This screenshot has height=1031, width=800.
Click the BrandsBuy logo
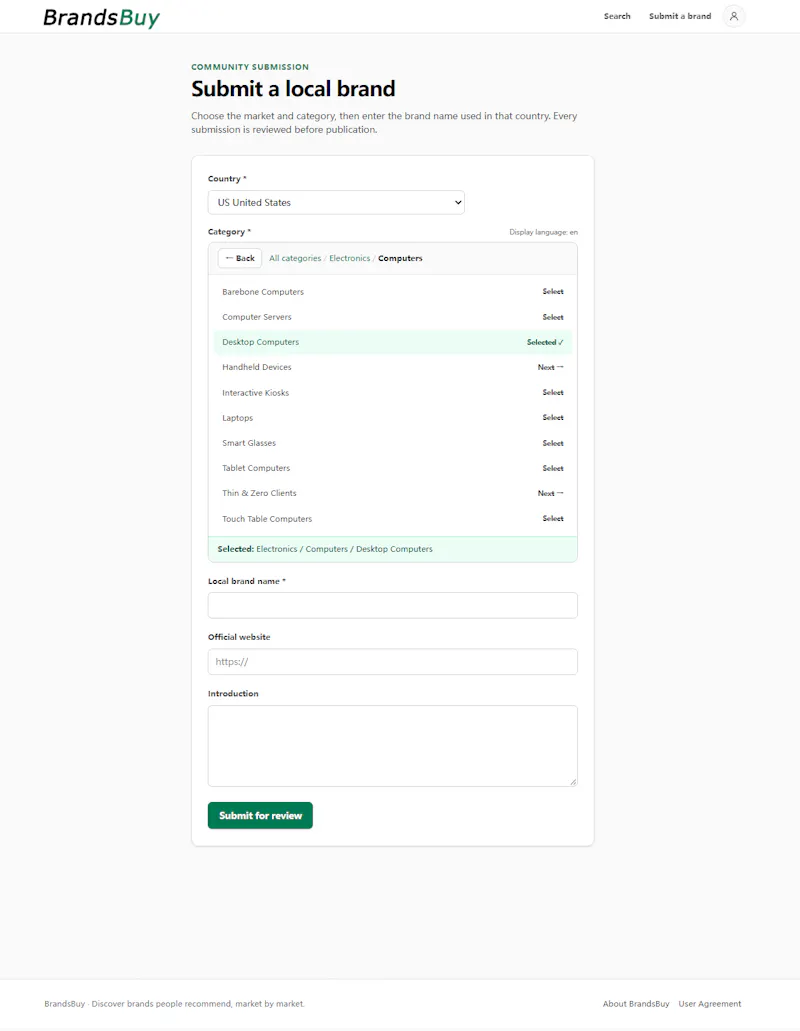(101, 17)
